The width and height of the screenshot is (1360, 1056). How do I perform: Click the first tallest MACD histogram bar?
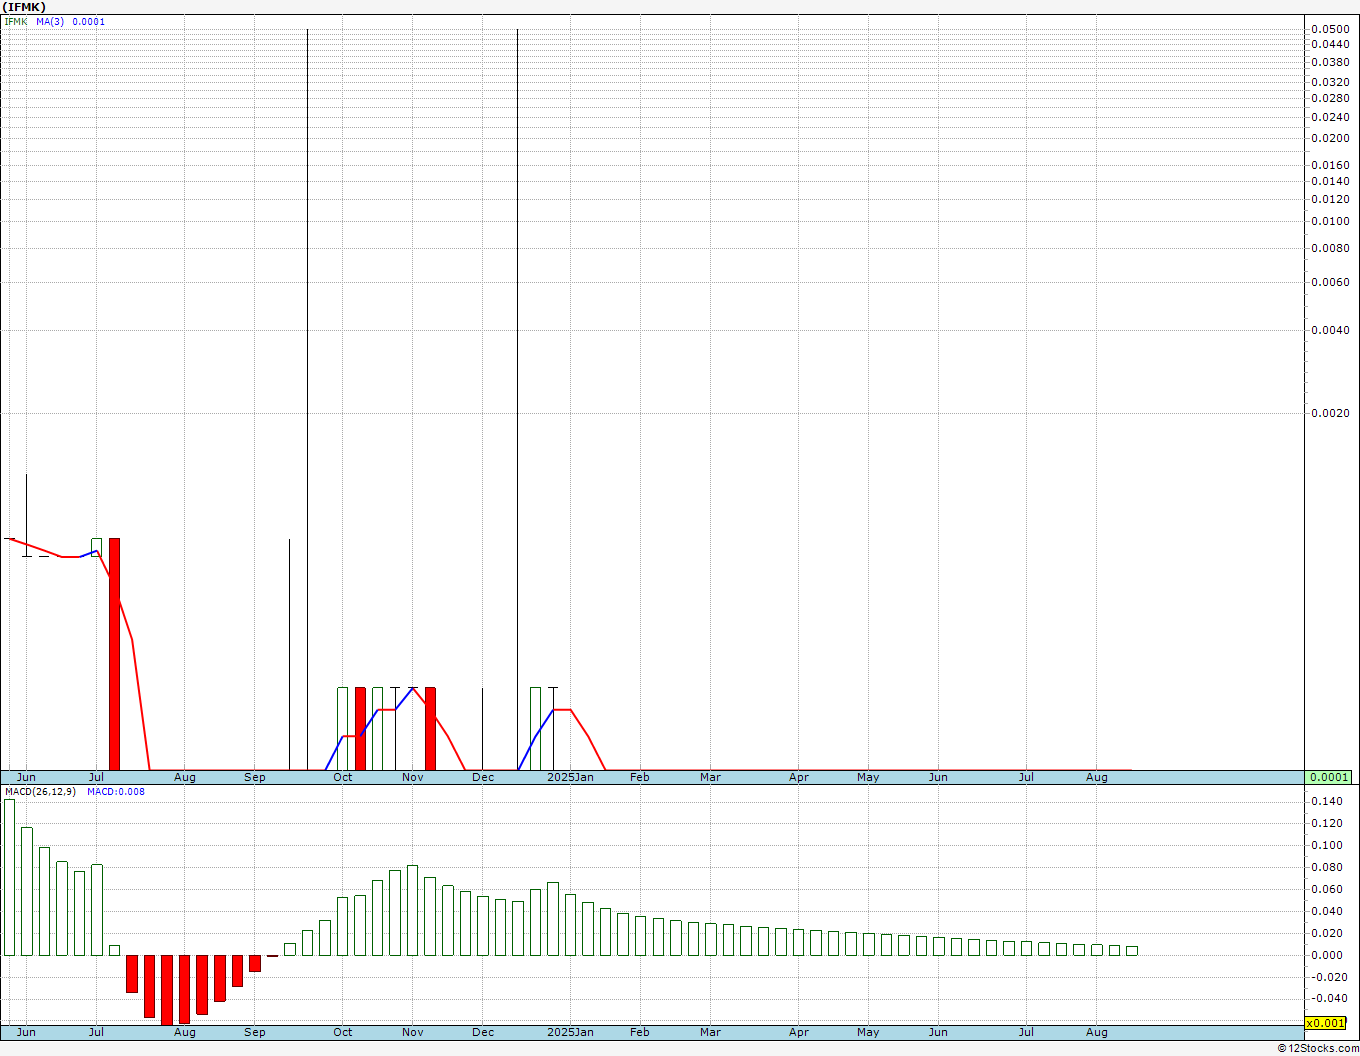pyautogui.click(x=10, y=877)
